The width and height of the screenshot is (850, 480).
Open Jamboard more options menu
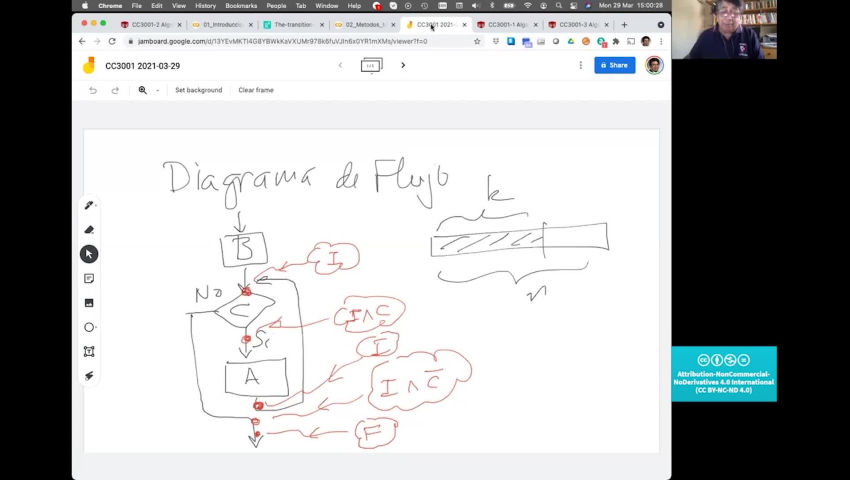click(581, 65)
